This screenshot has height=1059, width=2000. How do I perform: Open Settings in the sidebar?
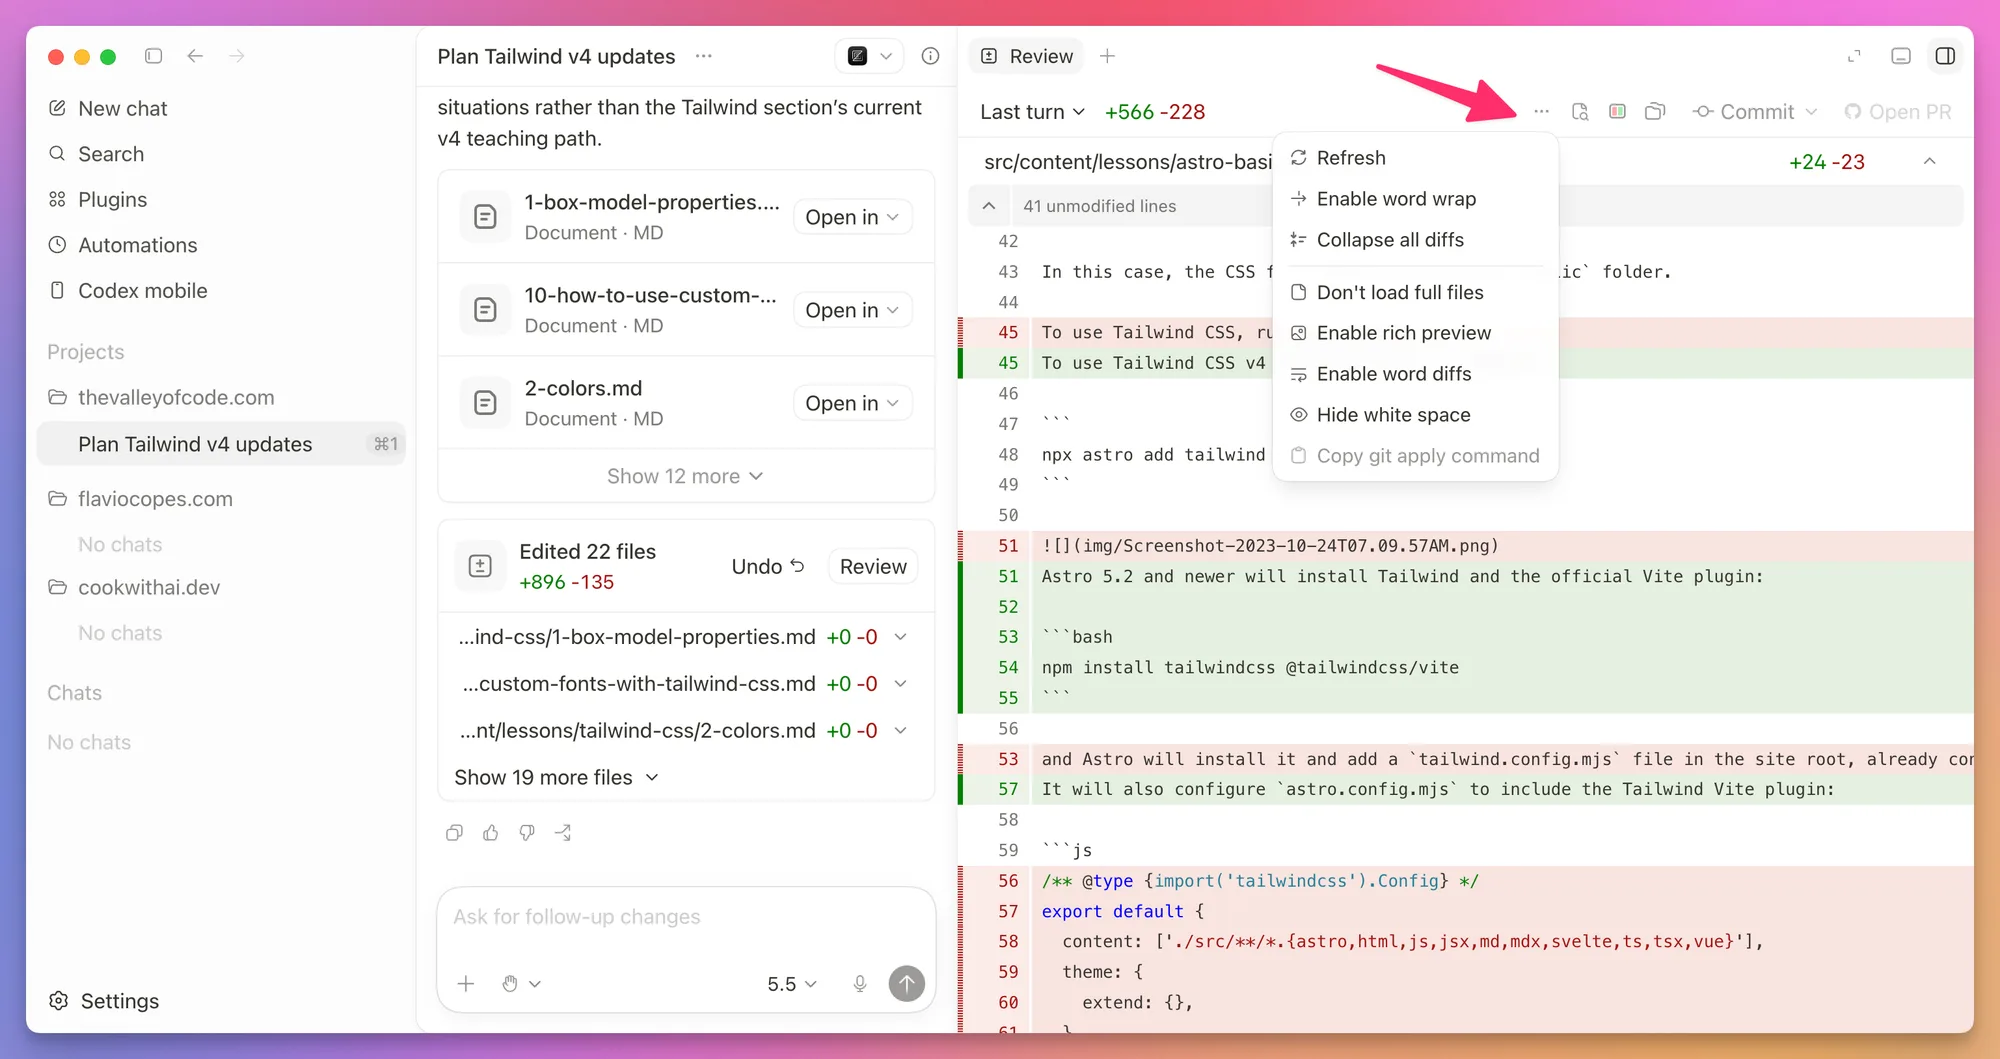point(104,1001)
